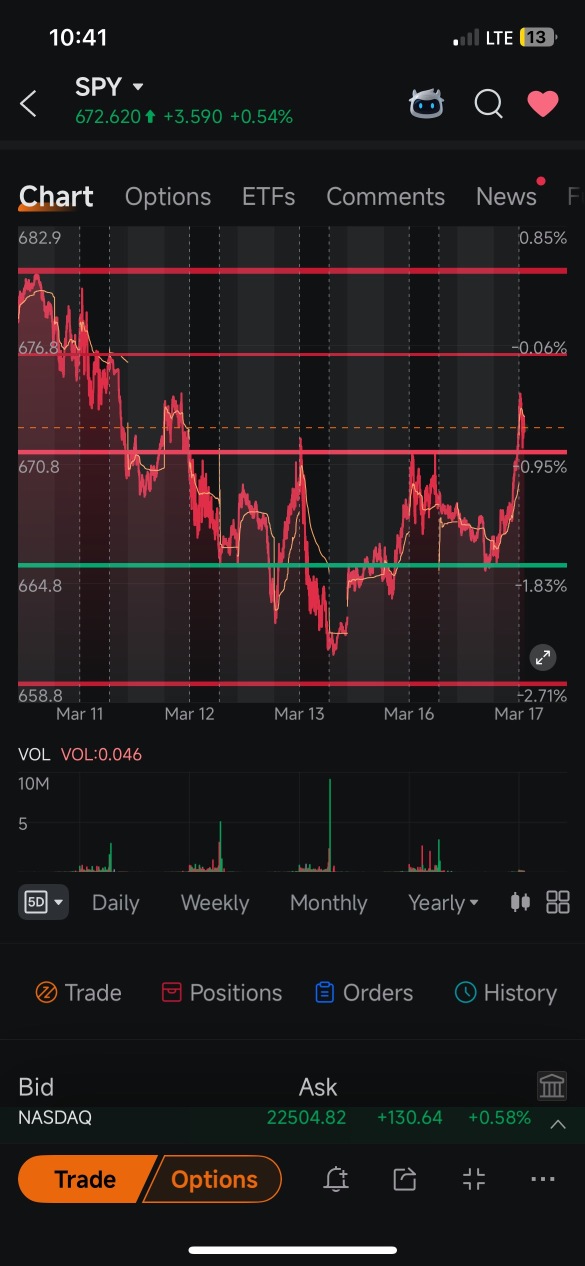
Task: Open the chart layout grid icon
Action: [x=558, y=902]
